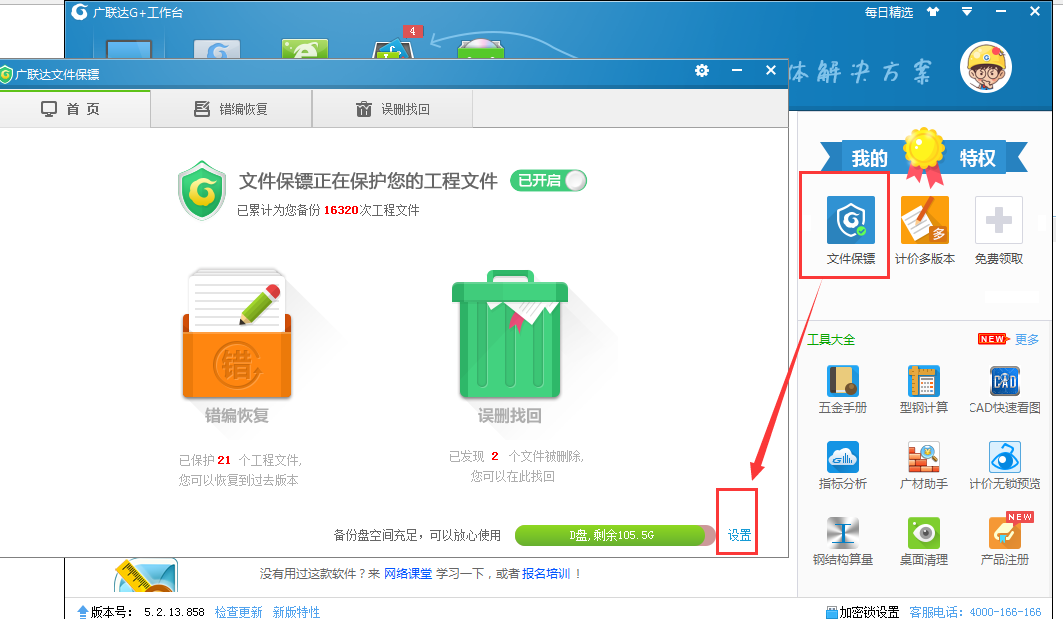
Task: Open the dropdown arrow menu in G+工作台 title bar
Action: (x=967, y=12)
